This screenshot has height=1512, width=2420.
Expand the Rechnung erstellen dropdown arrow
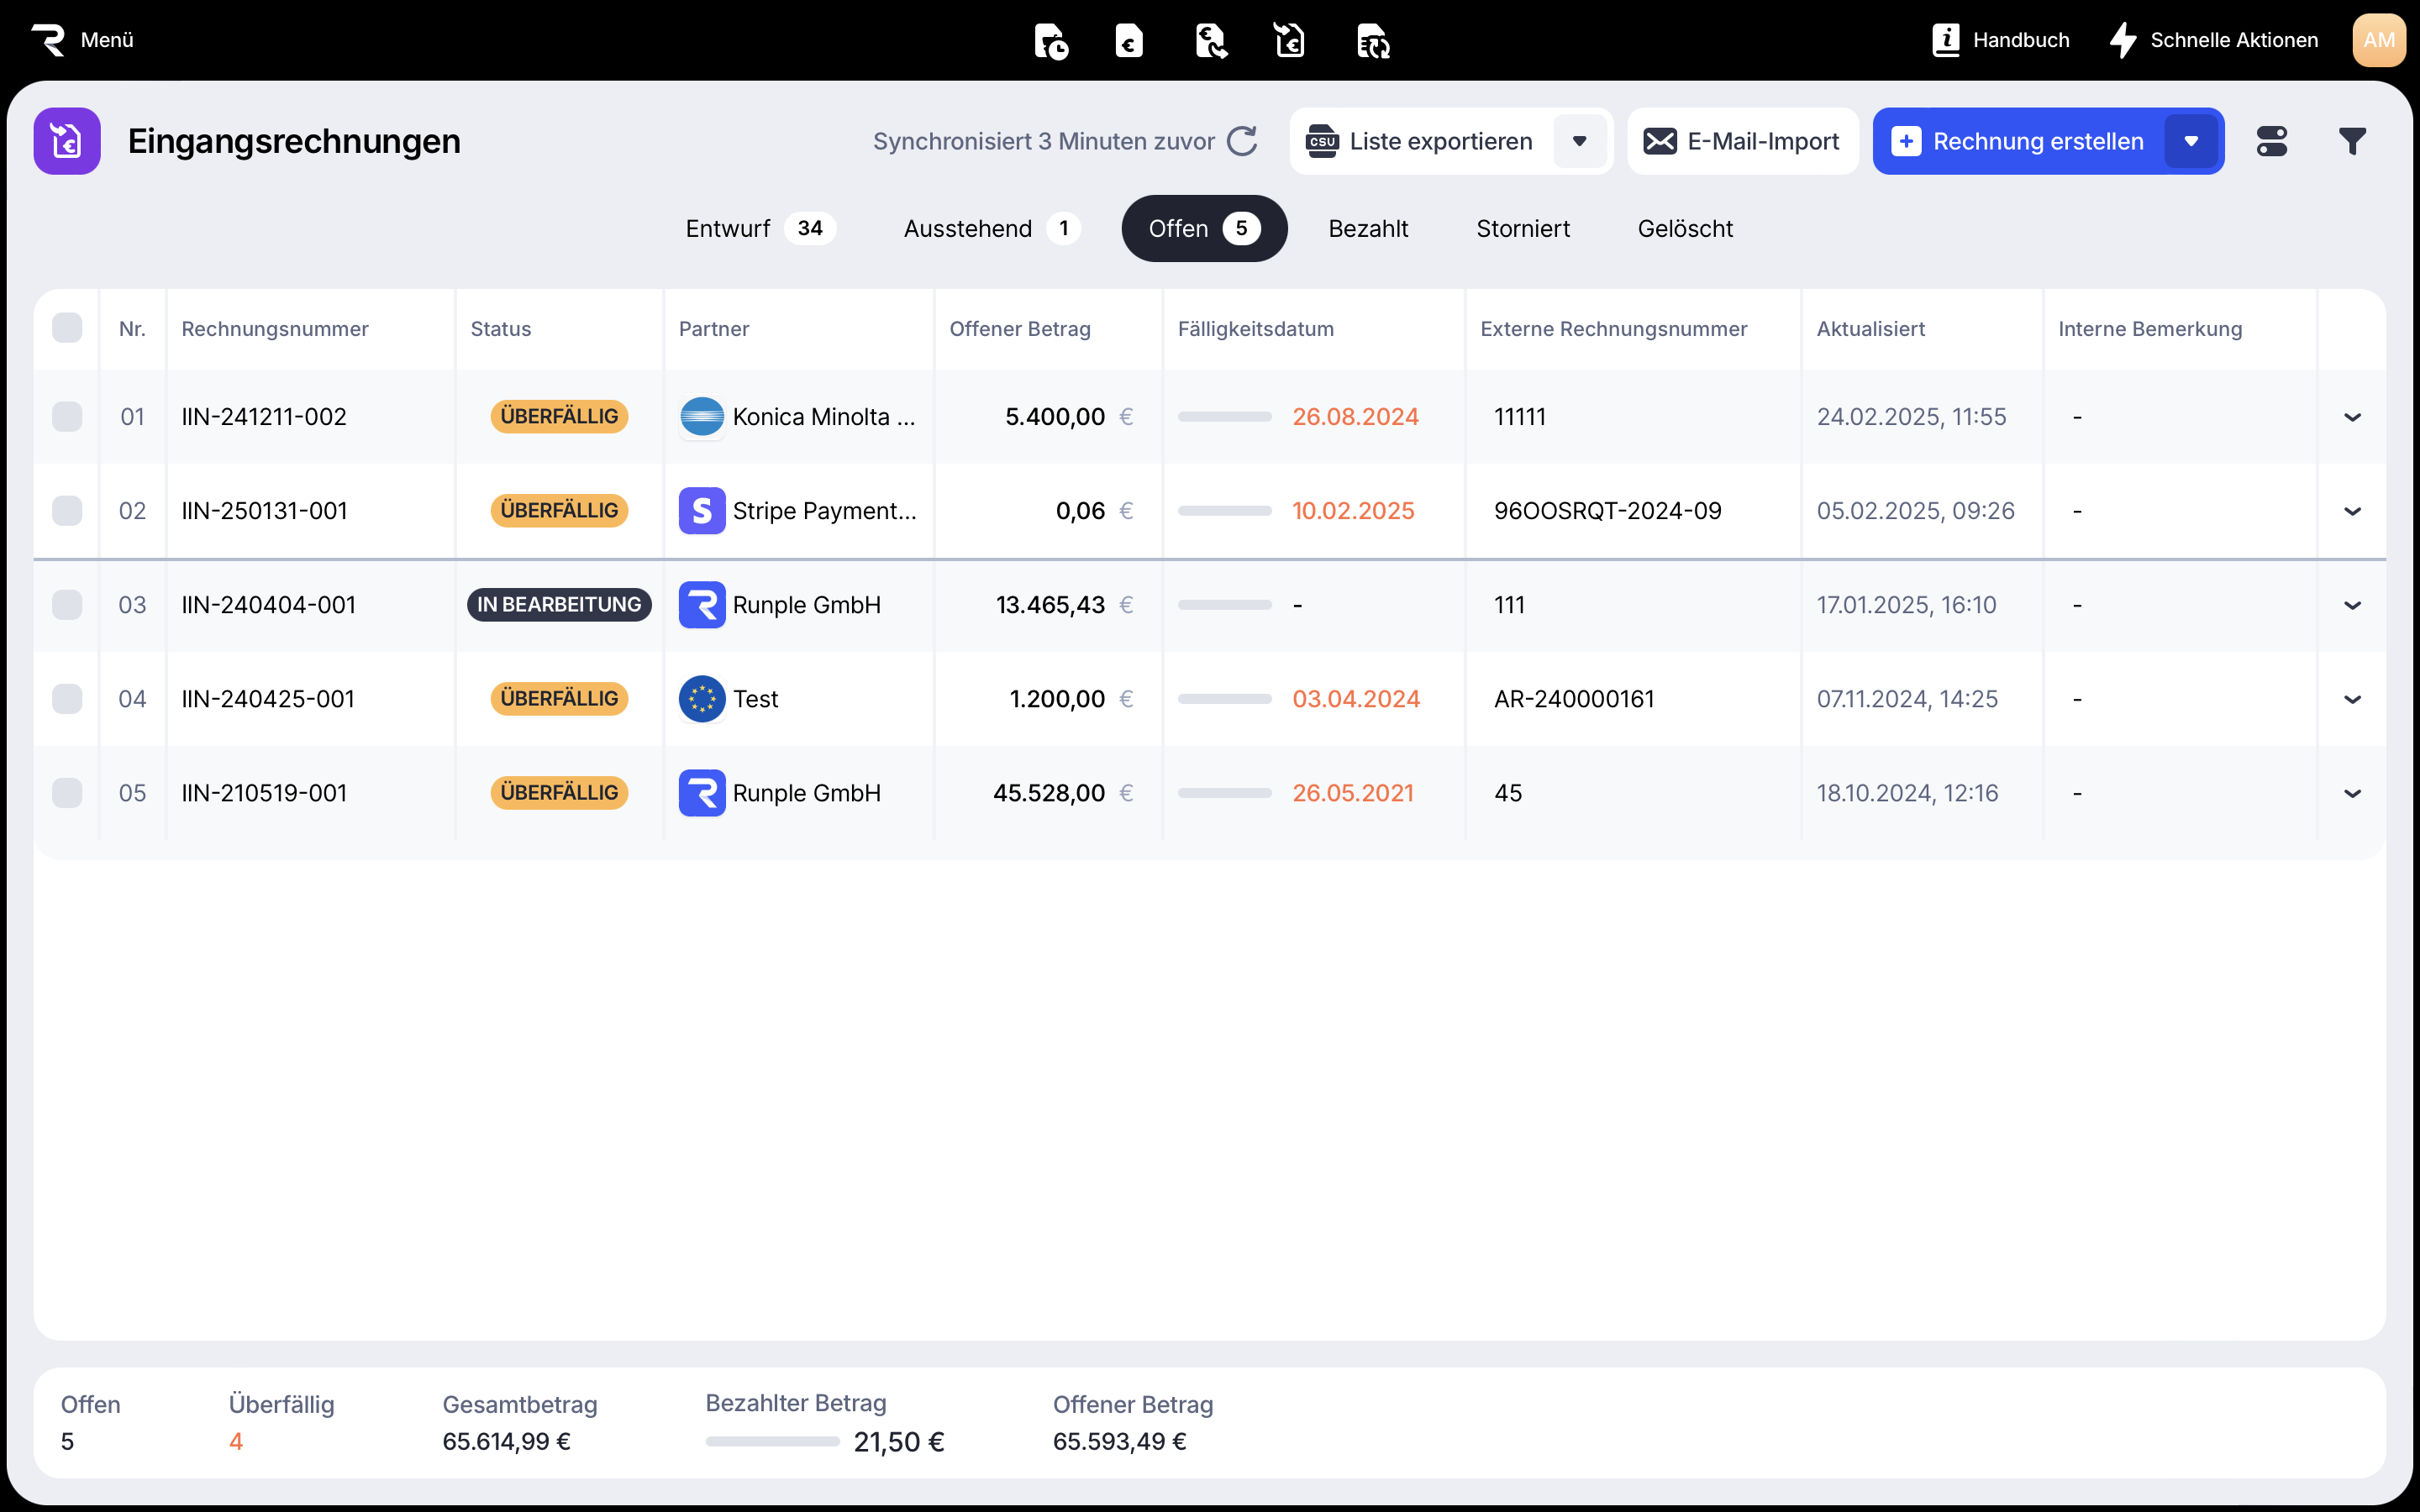pyautogui.click(x=2191, y=141)
